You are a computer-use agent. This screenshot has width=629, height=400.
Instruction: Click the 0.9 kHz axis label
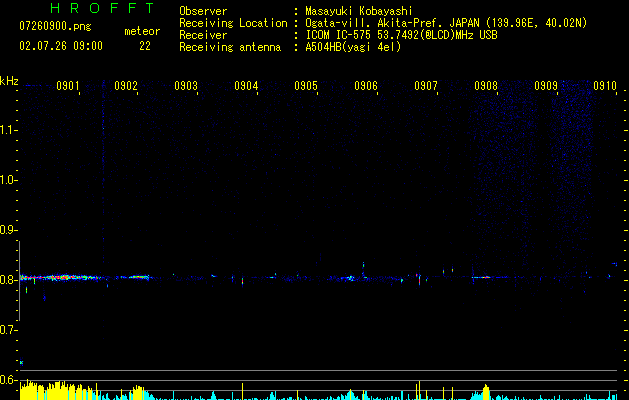point(8,230)
